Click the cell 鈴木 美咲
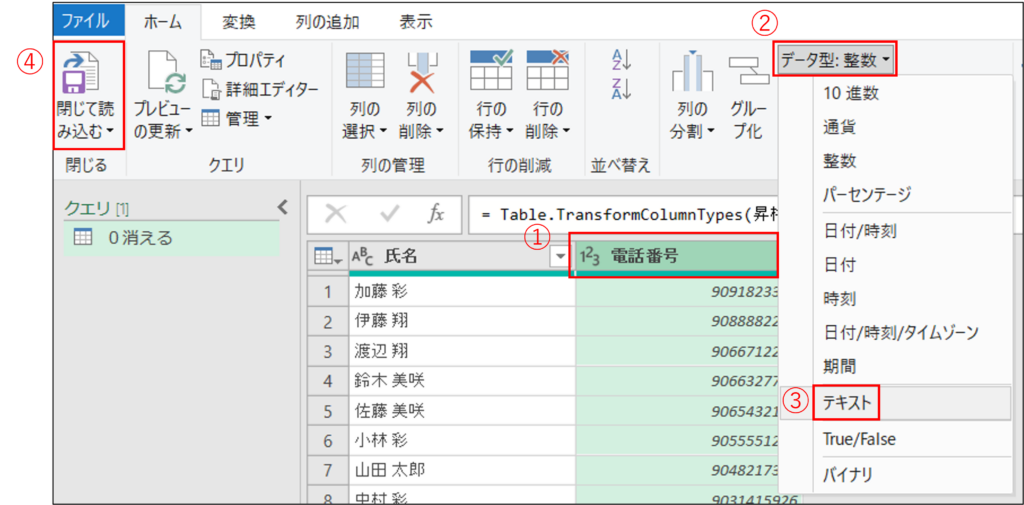Image resolution: width=1024 pixels, height=505 pixels. click(x=462, y=380)
